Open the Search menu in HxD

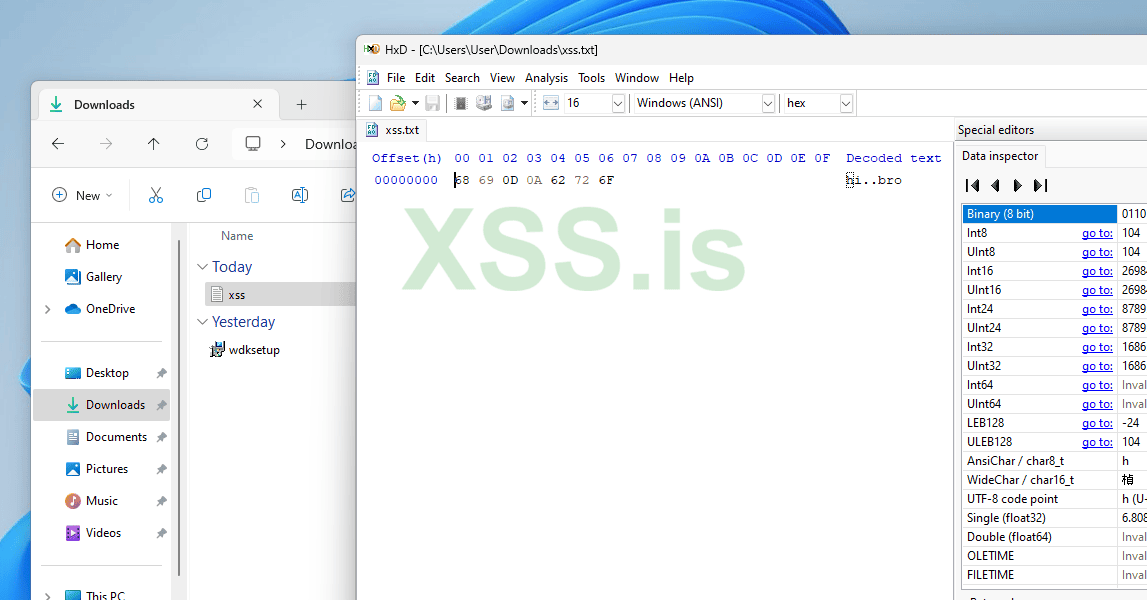pos(462,78)
